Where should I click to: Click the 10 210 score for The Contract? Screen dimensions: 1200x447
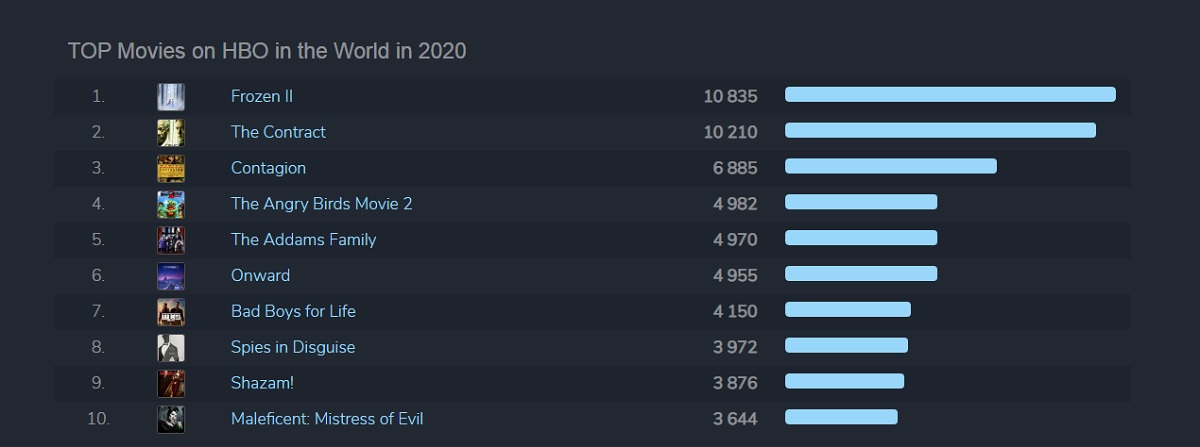pos(730,133)
